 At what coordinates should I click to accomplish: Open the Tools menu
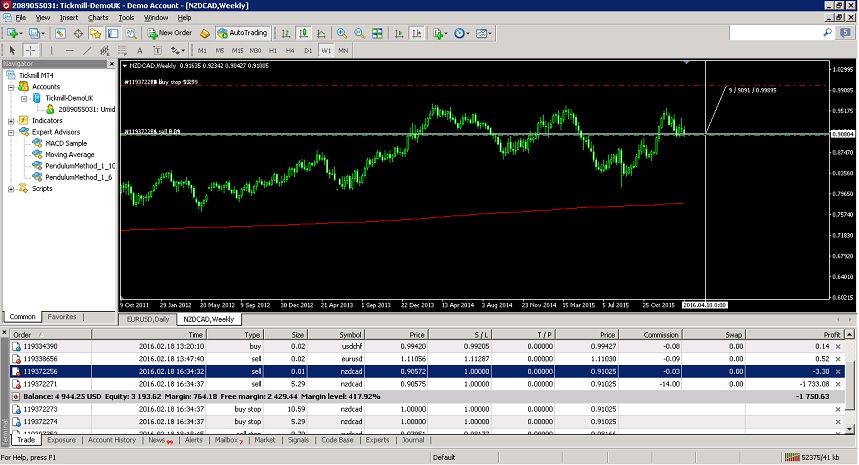coord(126,18)
